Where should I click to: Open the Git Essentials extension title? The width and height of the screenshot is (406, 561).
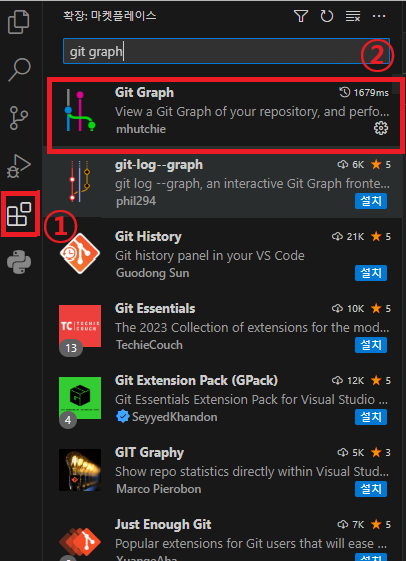point(155,308)
